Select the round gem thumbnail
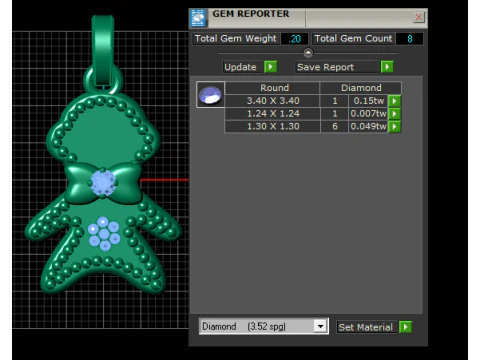This screenshot has height=360, width=480. click(210, 95)
